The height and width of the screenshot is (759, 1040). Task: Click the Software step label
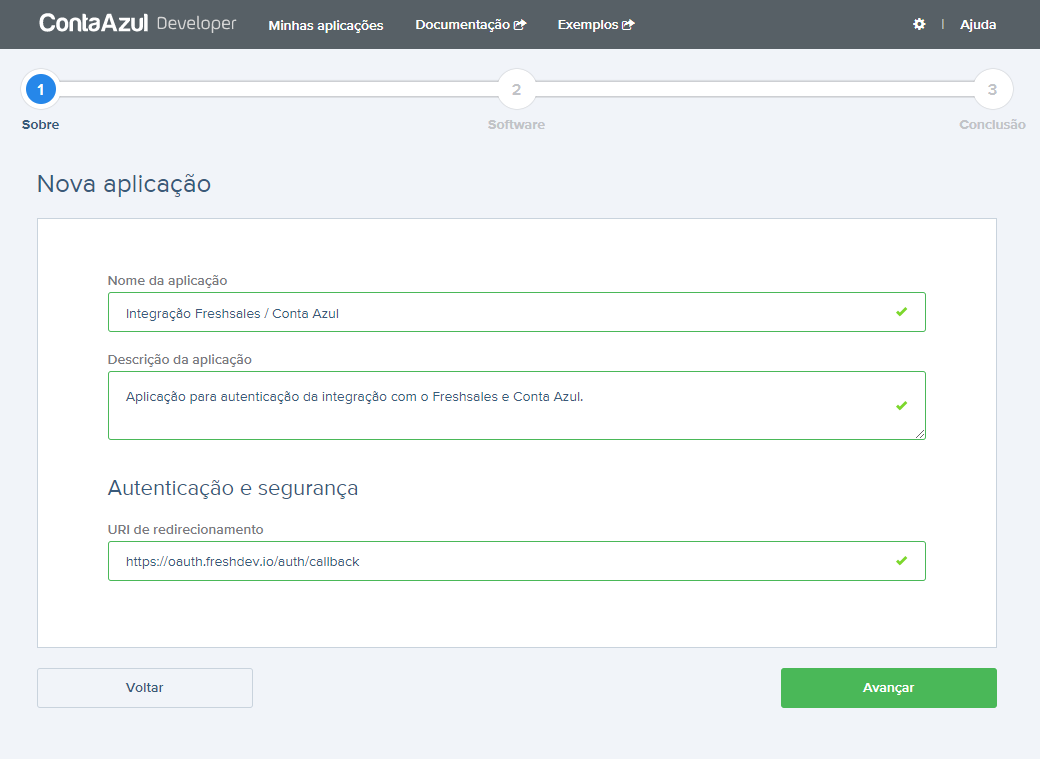pyautogui.click(x=517, y=125)
